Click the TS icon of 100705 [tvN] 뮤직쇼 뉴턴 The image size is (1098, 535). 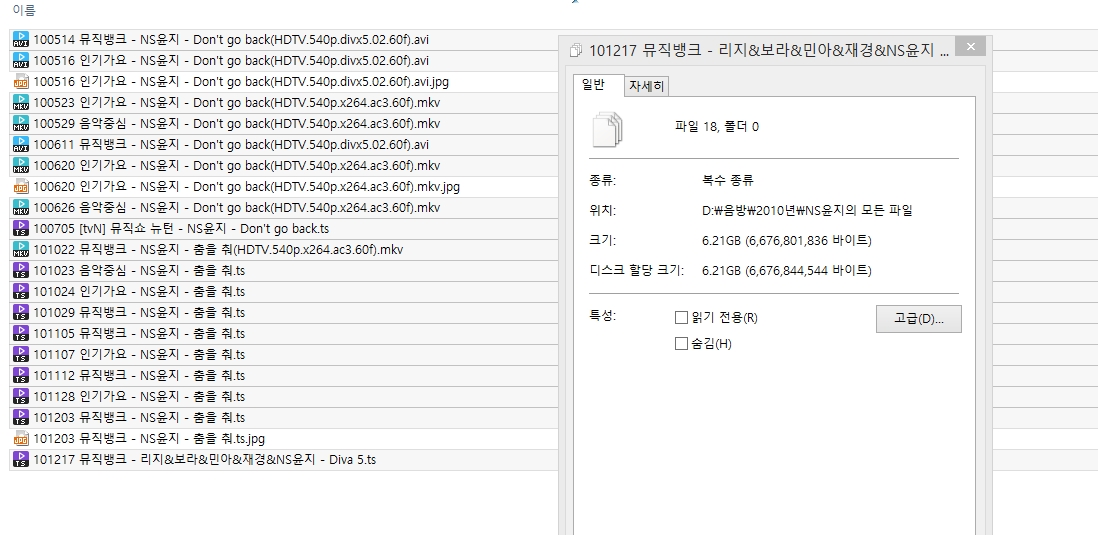21,229
